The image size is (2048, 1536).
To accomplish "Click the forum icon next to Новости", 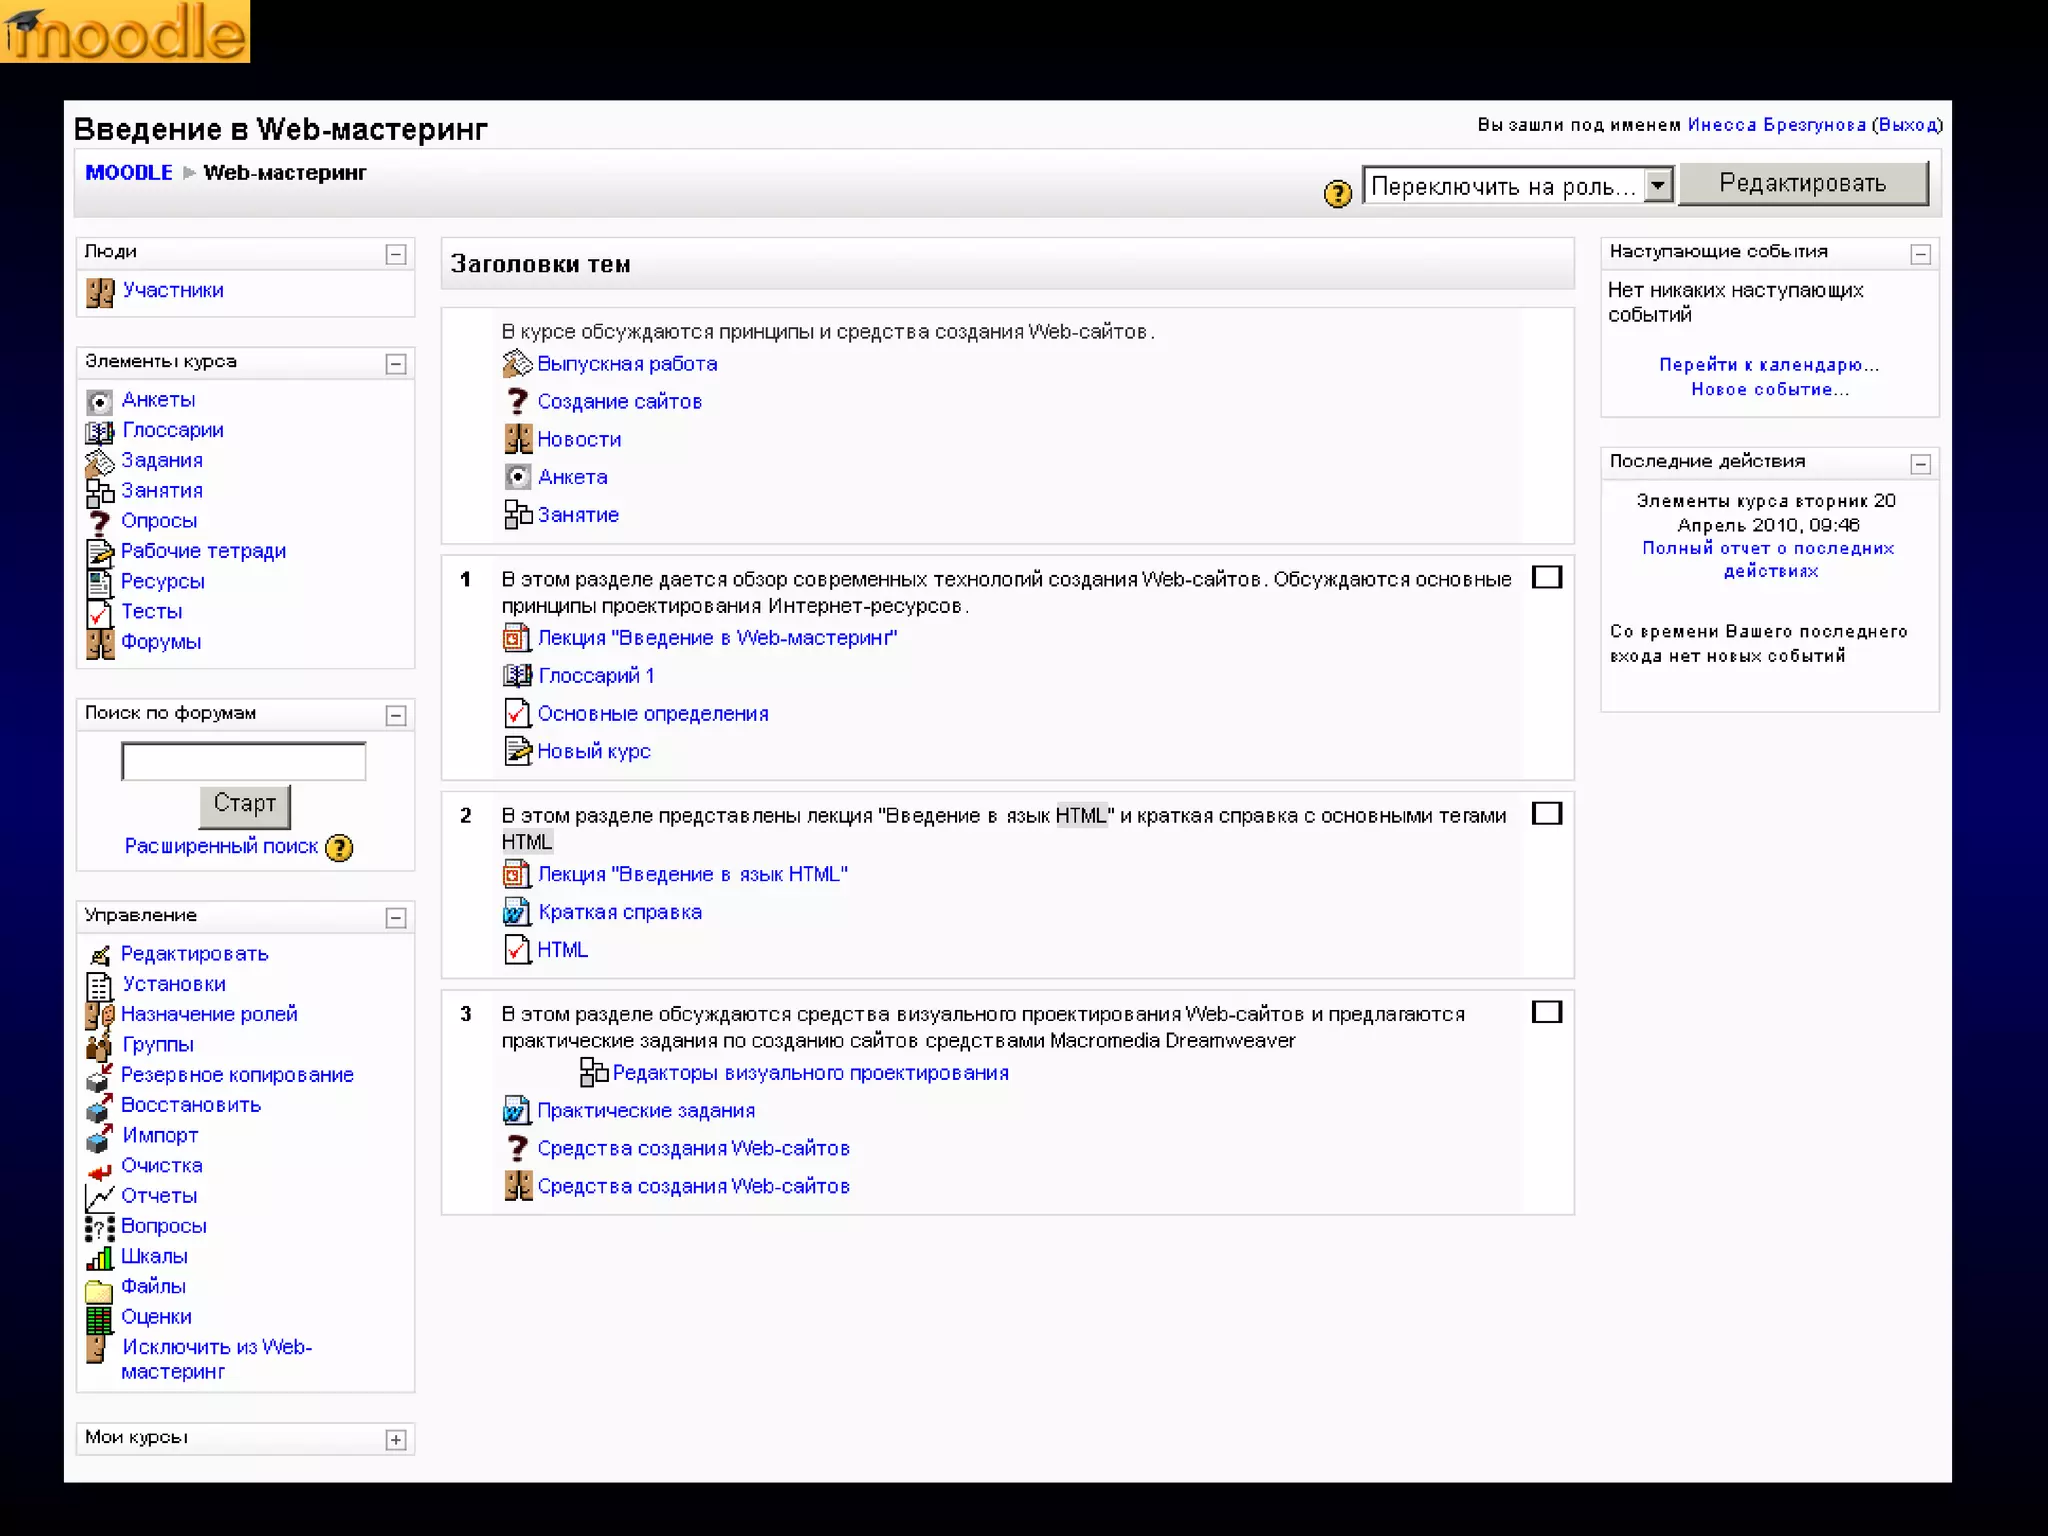I will coord(517,439).
